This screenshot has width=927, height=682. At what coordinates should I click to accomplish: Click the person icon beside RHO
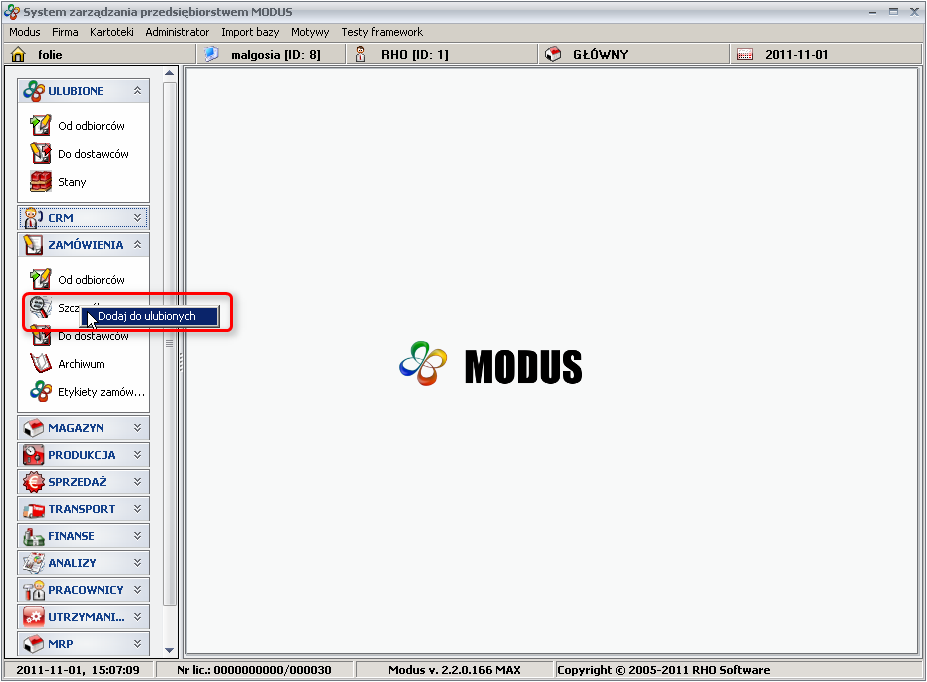click(360, 54)
